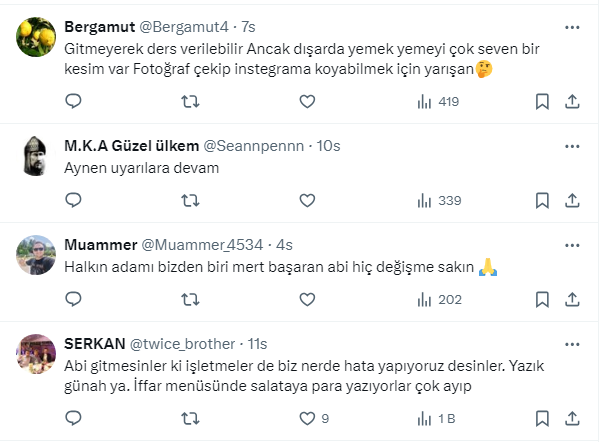Open more options on M.K.A Güzel ülkem's tweet

[x=572, y=145]
